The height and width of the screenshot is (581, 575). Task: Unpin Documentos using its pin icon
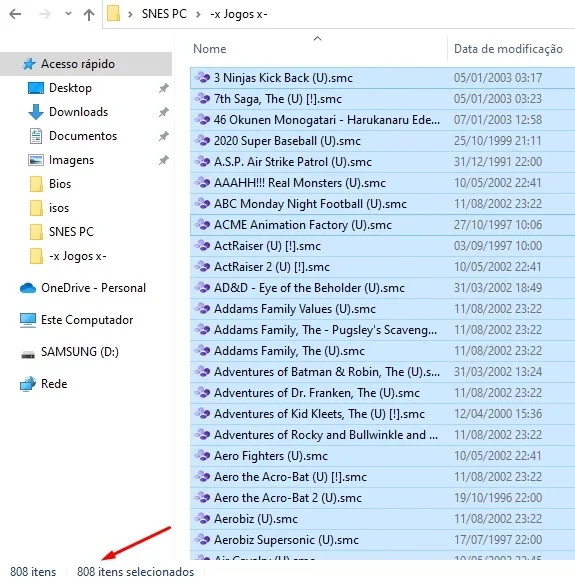[x=163, y=136]
